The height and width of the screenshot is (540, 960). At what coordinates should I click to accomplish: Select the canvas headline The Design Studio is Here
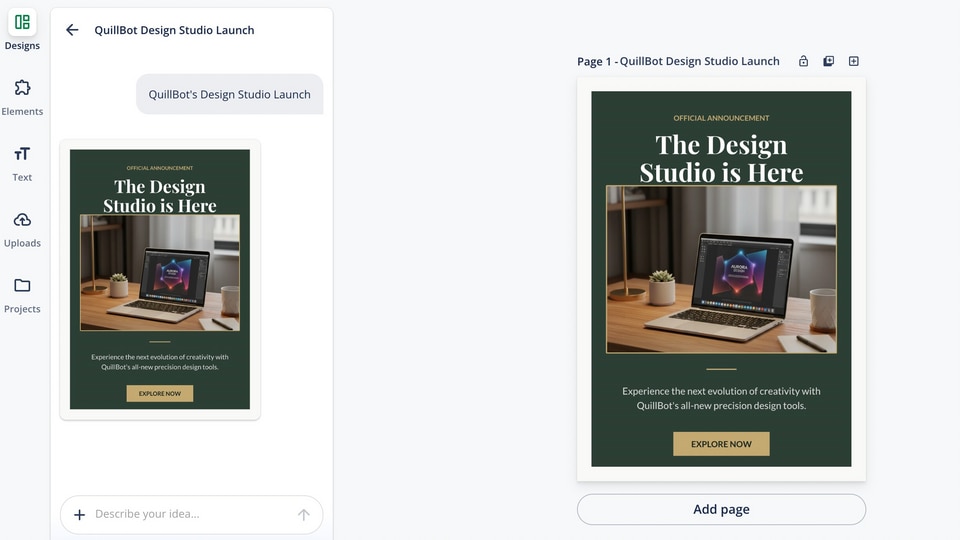pos(721,159)
